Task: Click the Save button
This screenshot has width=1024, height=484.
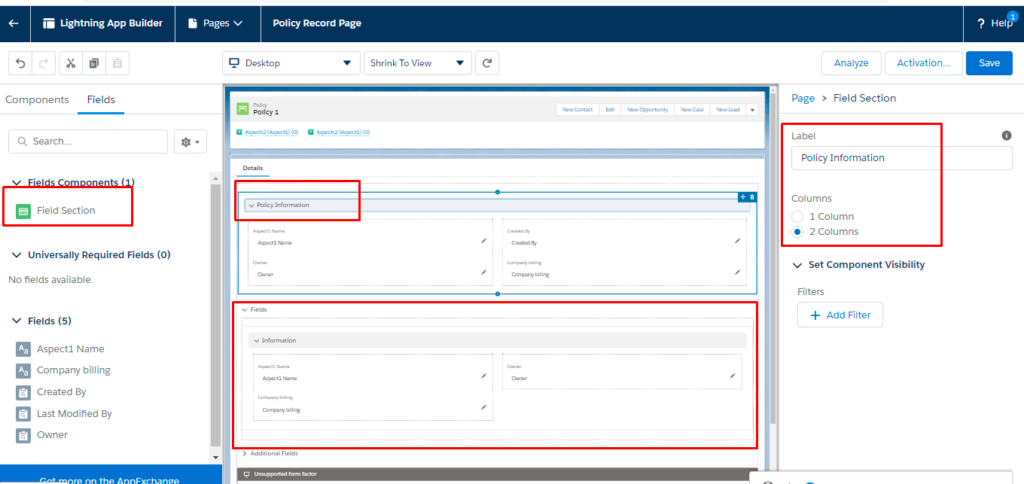Action: (989, 63)
